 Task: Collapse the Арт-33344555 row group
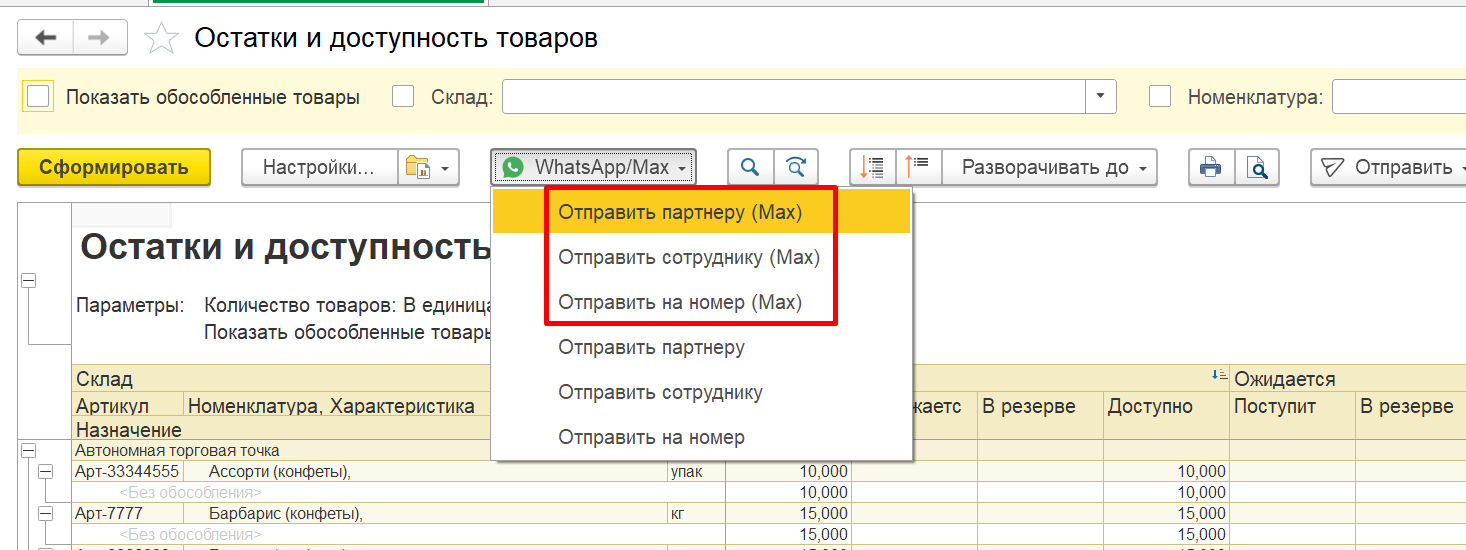pyautogui.click(x=46, y=472)
